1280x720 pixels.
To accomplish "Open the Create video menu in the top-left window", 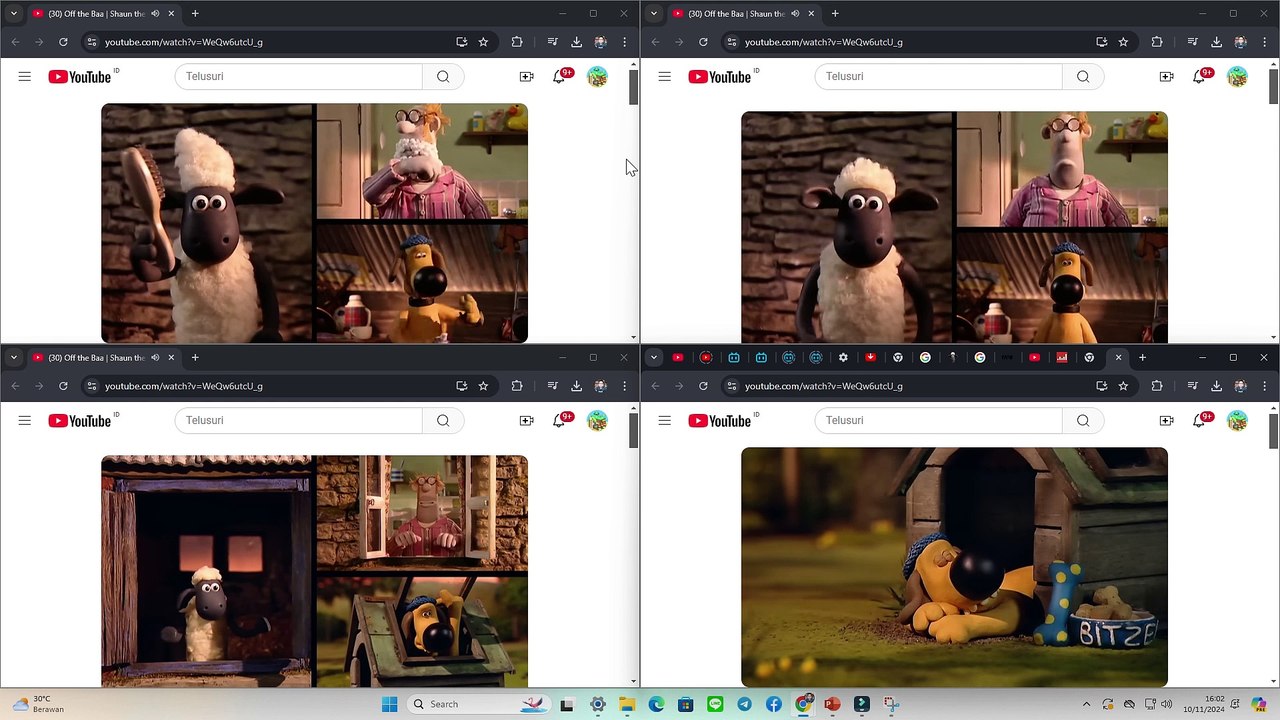I will coord(526,77).
